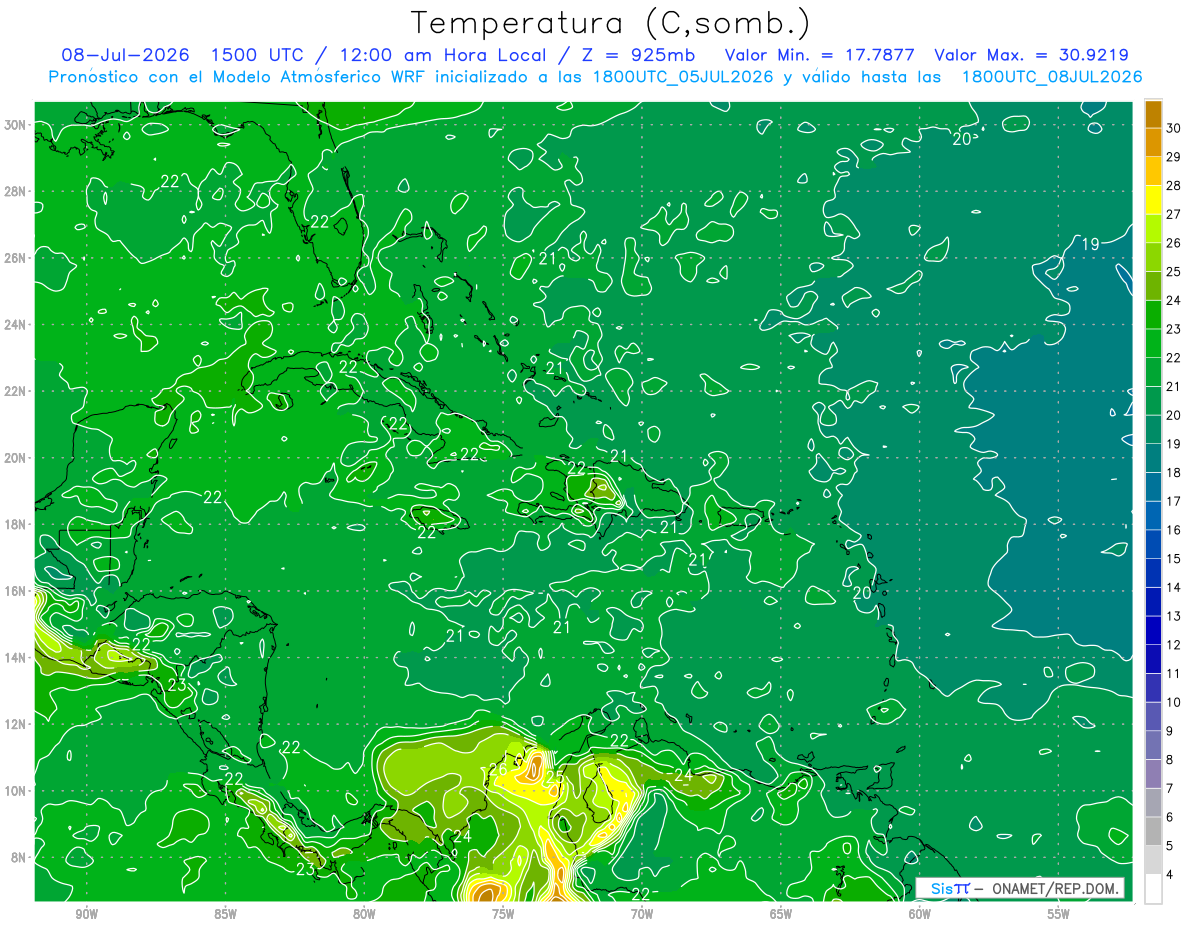Click the 10N latitude axis label
The image size is (1200, 927).
(15, 791)
